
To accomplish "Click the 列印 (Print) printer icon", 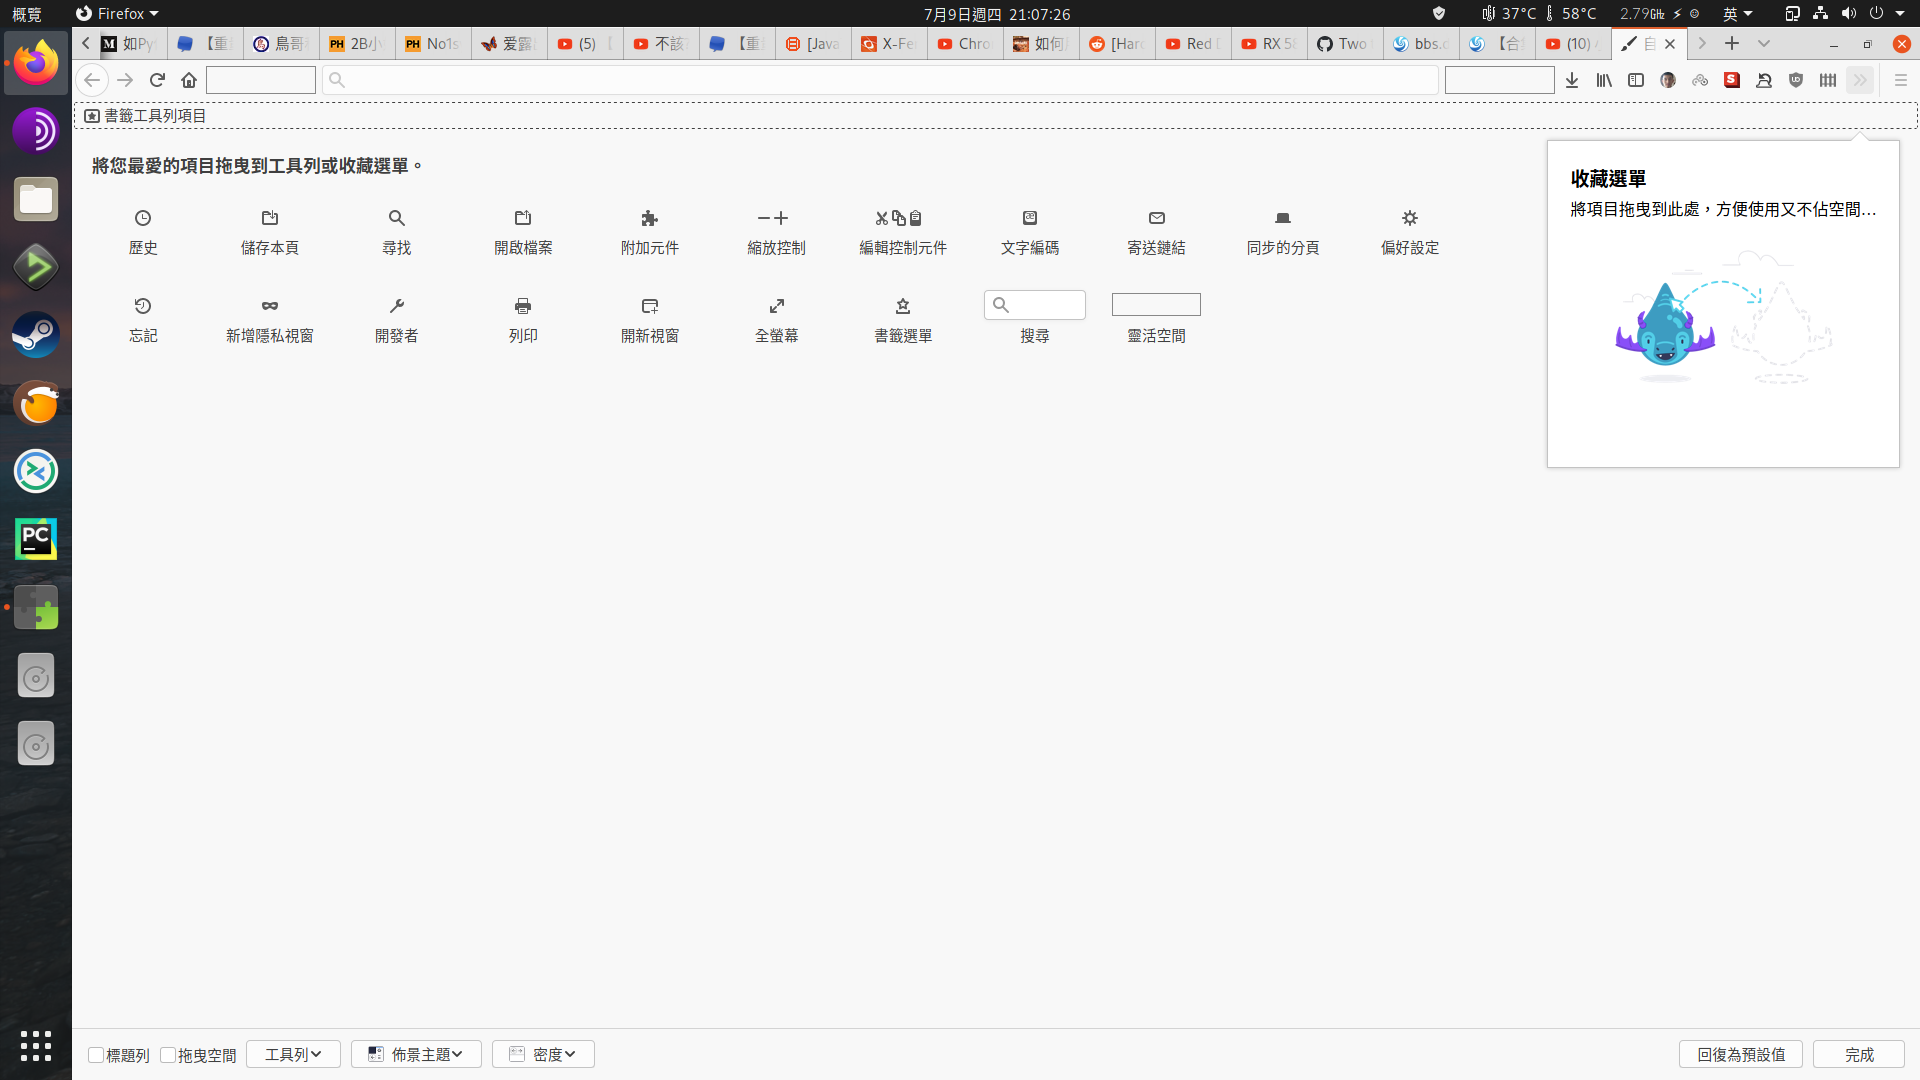I will [x=523, y=306].
